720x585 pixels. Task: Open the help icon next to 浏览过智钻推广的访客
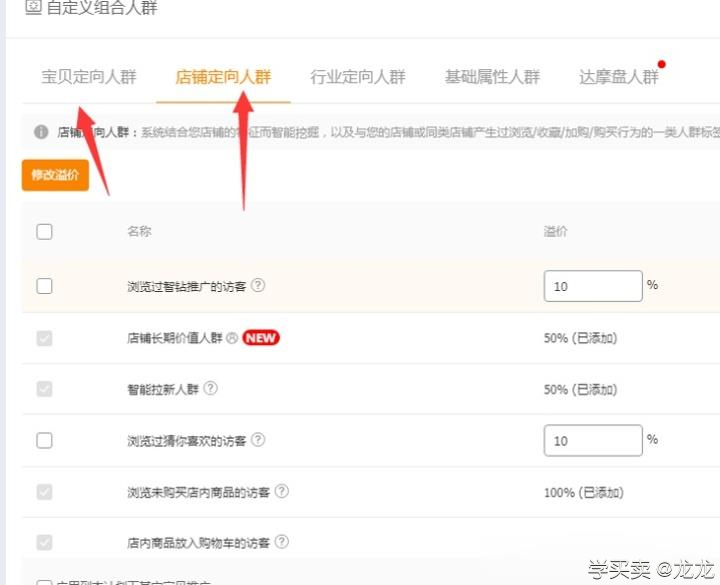258,286
